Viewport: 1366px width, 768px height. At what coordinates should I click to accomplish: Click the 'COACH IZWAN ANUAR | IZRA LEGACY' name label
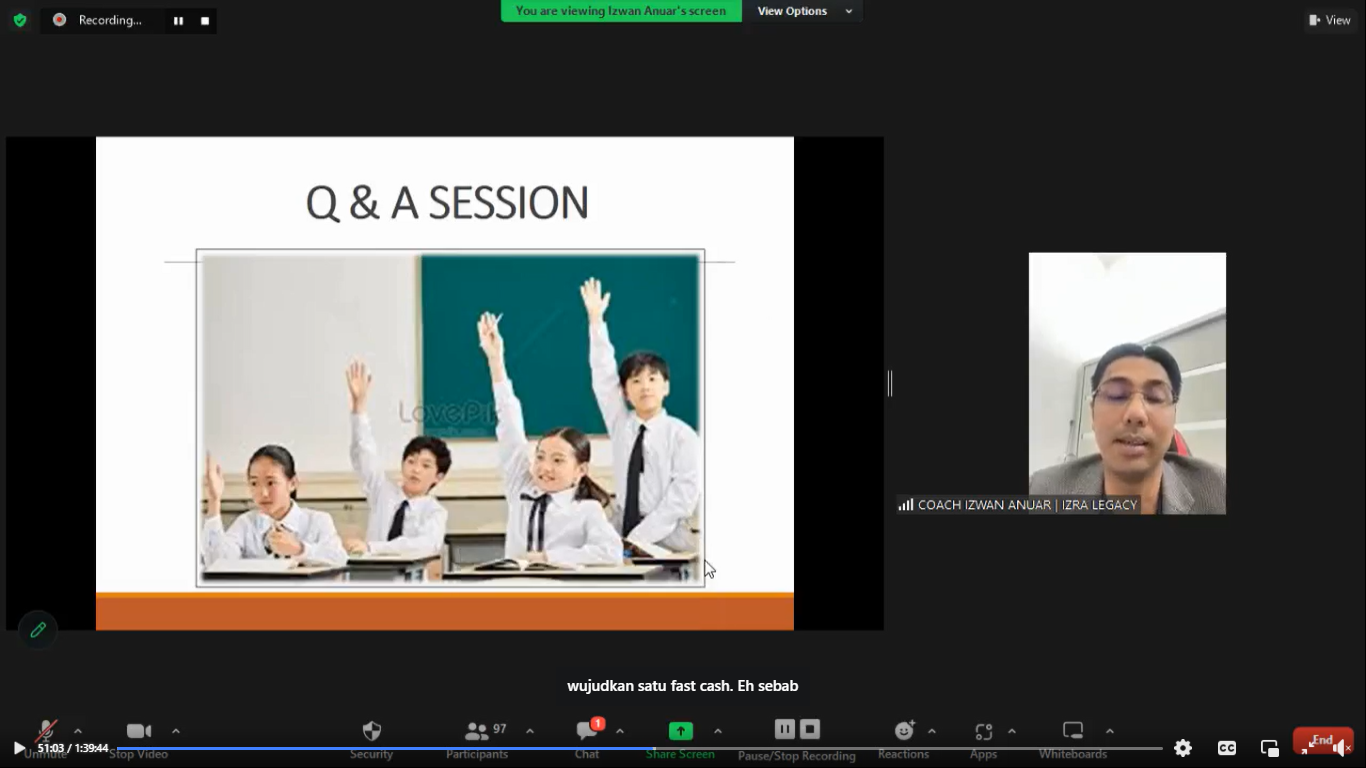click(1027, 505)
